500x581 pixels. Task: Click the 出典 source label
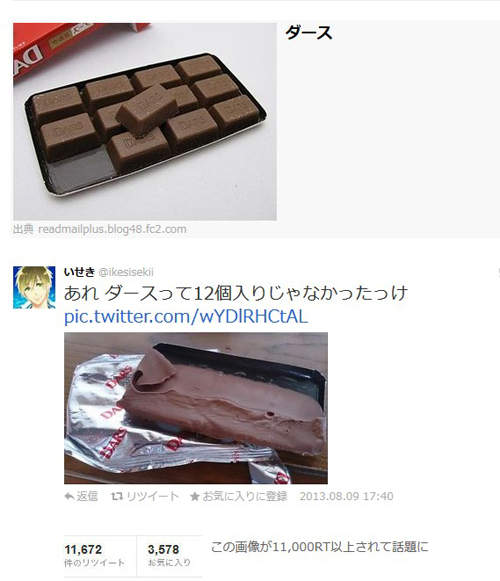[23, 229]
